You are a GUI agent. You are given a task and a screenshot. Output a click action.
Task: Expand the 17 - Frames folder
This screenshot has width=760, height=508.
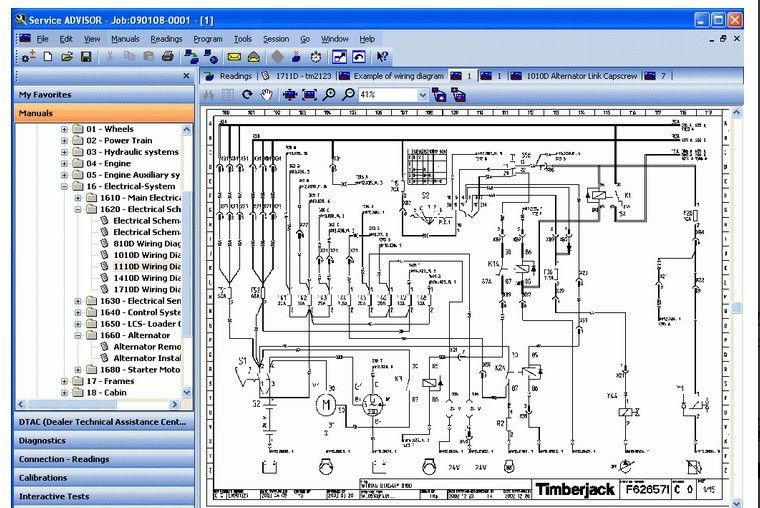(x=64, y=381)
